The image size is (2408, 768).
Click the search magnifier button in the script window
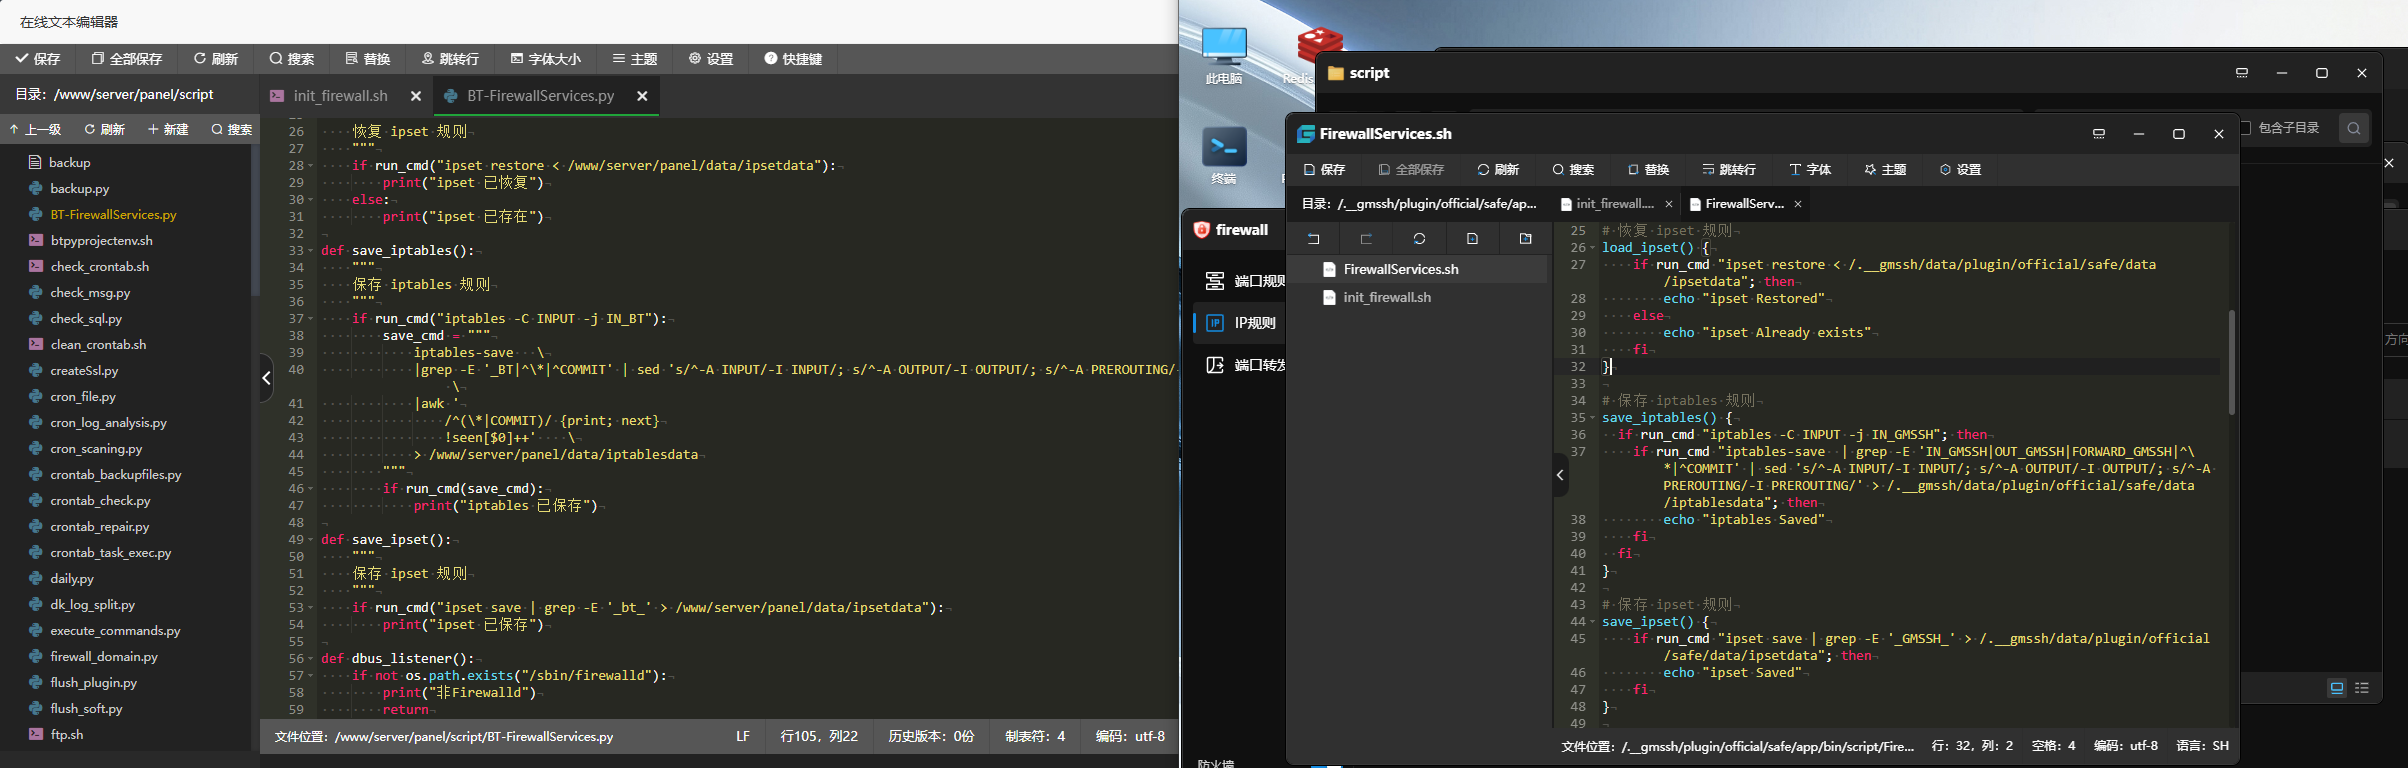[2354, 128]
